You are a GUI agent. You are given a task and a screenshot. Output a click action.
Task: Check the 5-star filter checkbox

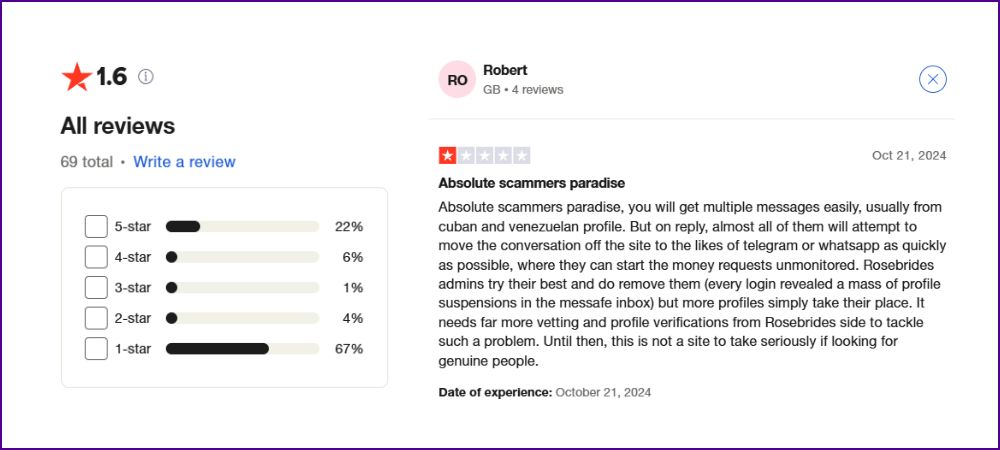pyautogui.click(x=96, y=226)
